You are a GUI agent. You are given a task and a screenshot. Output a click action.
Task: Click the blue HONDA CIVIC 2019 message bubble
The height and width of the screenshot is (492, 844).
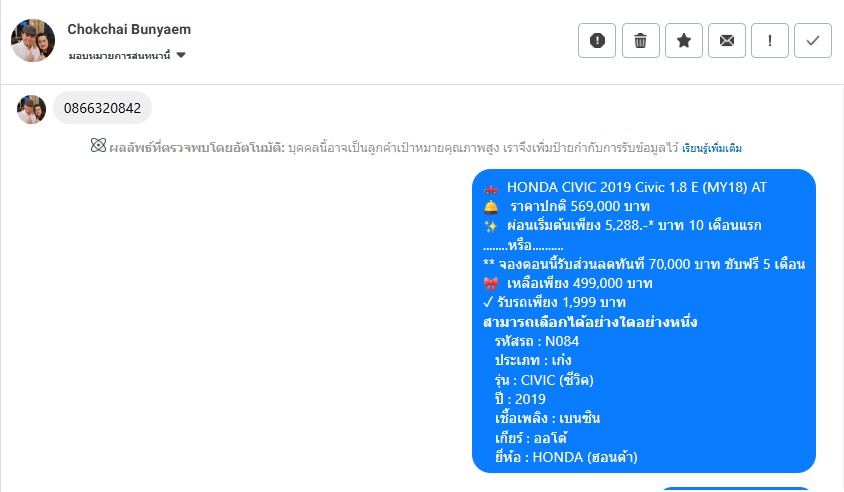[x=644, y=321]
